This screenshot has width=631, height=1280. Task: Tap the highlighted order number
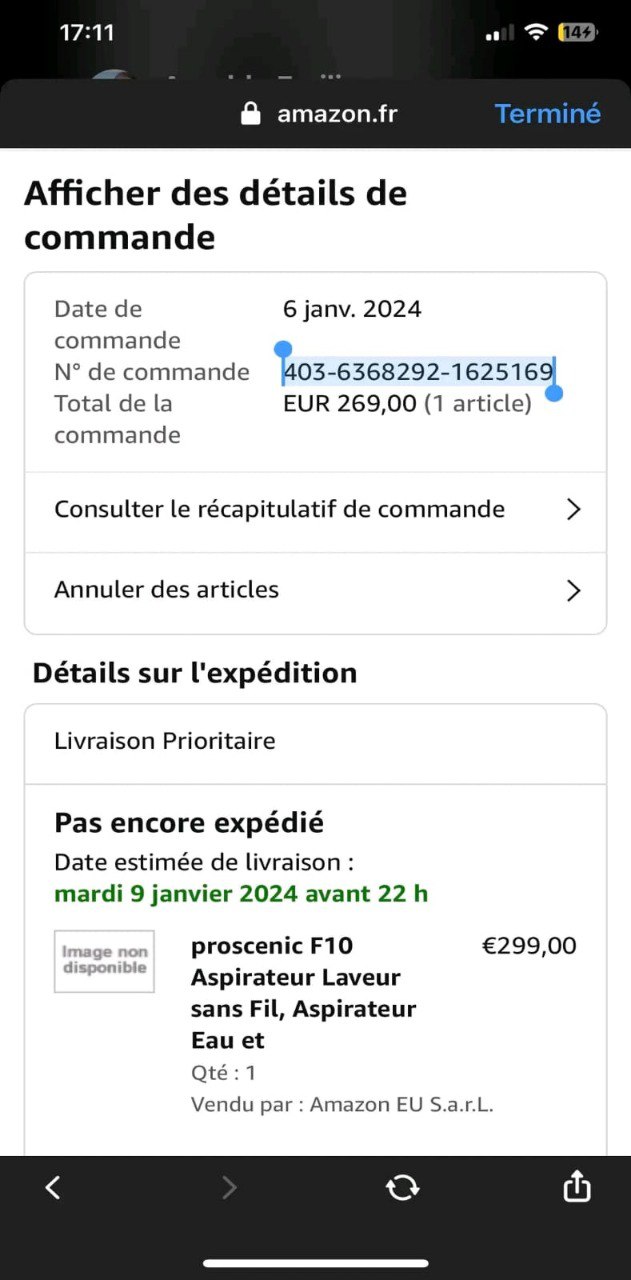point(418,372)
